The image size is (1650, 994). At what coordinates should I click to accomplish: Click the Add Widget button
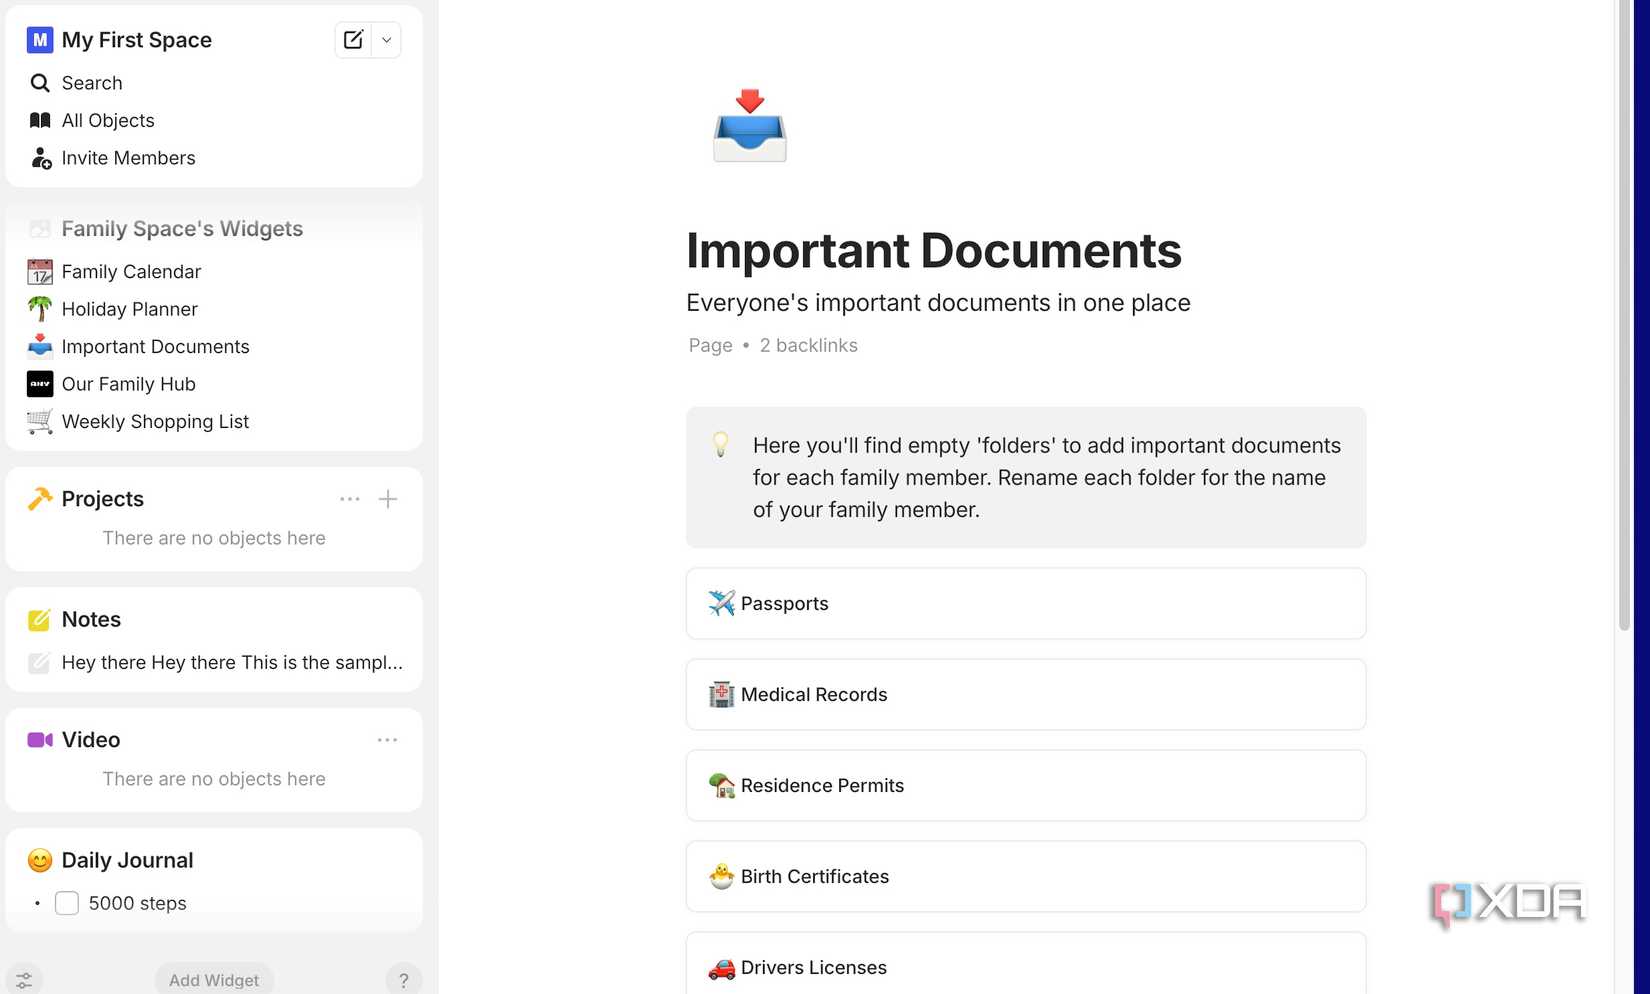point(213,979)
